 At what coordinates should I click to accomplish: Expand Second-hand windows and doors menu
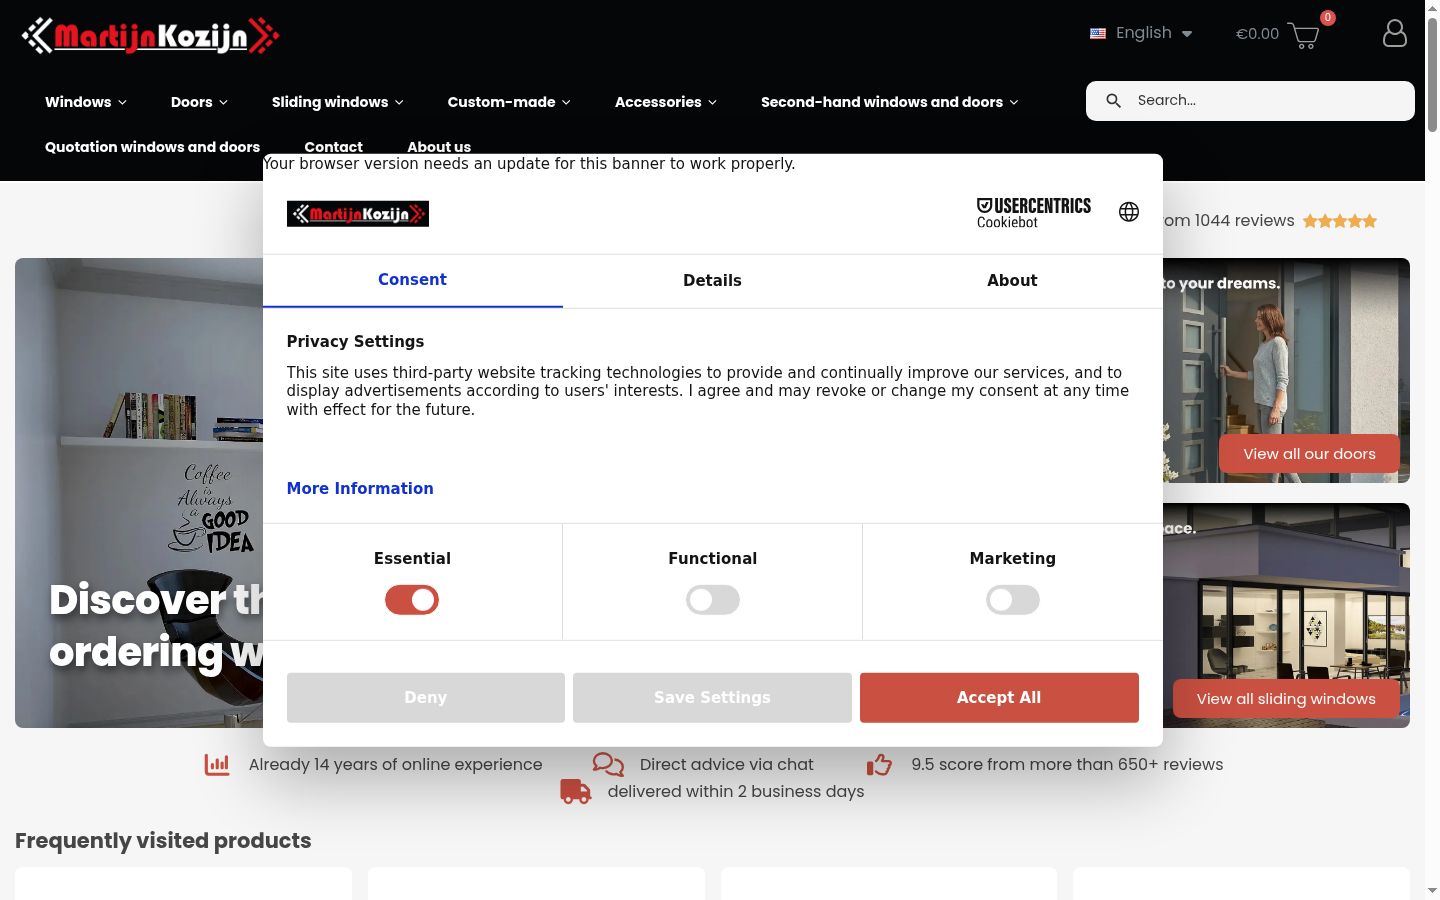pos(890,102)
